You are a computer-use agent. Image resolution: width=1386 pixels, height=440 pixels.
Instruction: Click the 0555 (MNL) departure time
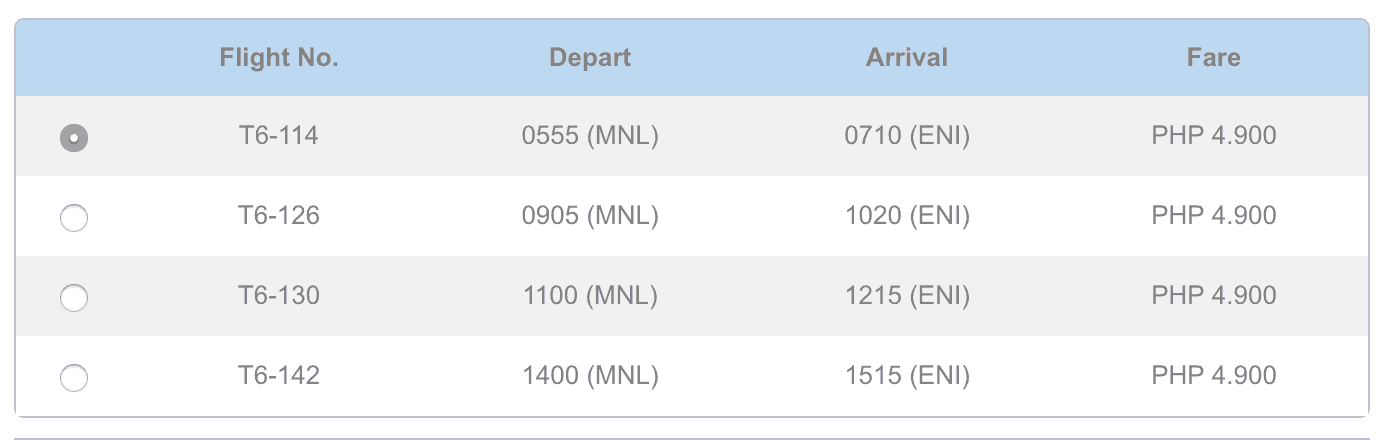[x=590, y=136]
